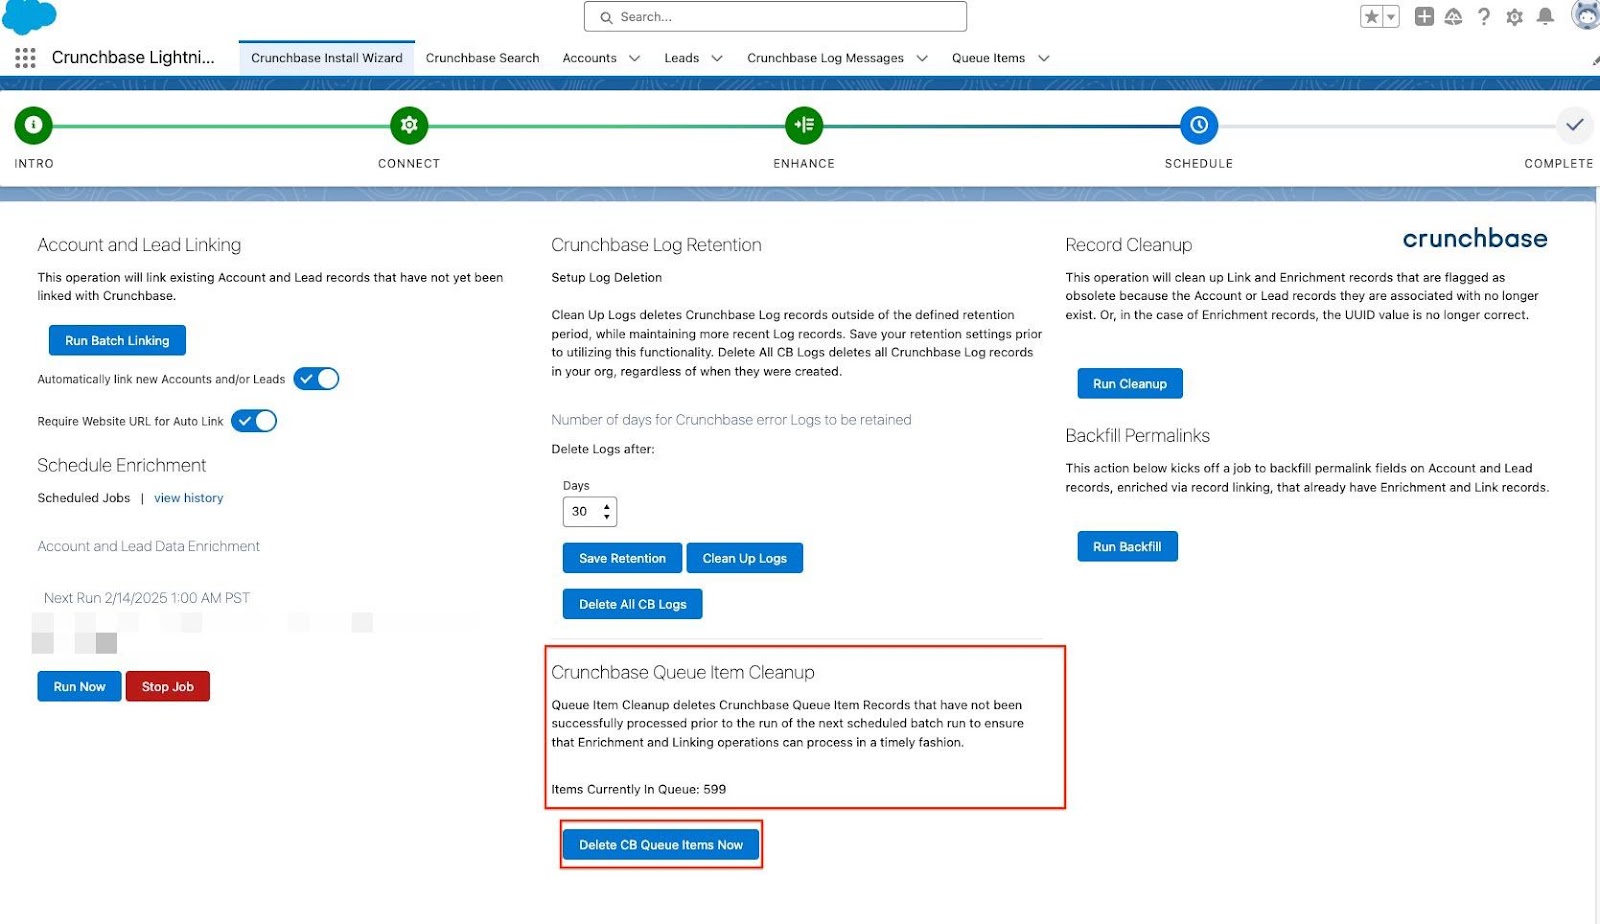Click Run Batch Linking
This screenshot has height=924, width=1600.
click(x=117, y=340)
